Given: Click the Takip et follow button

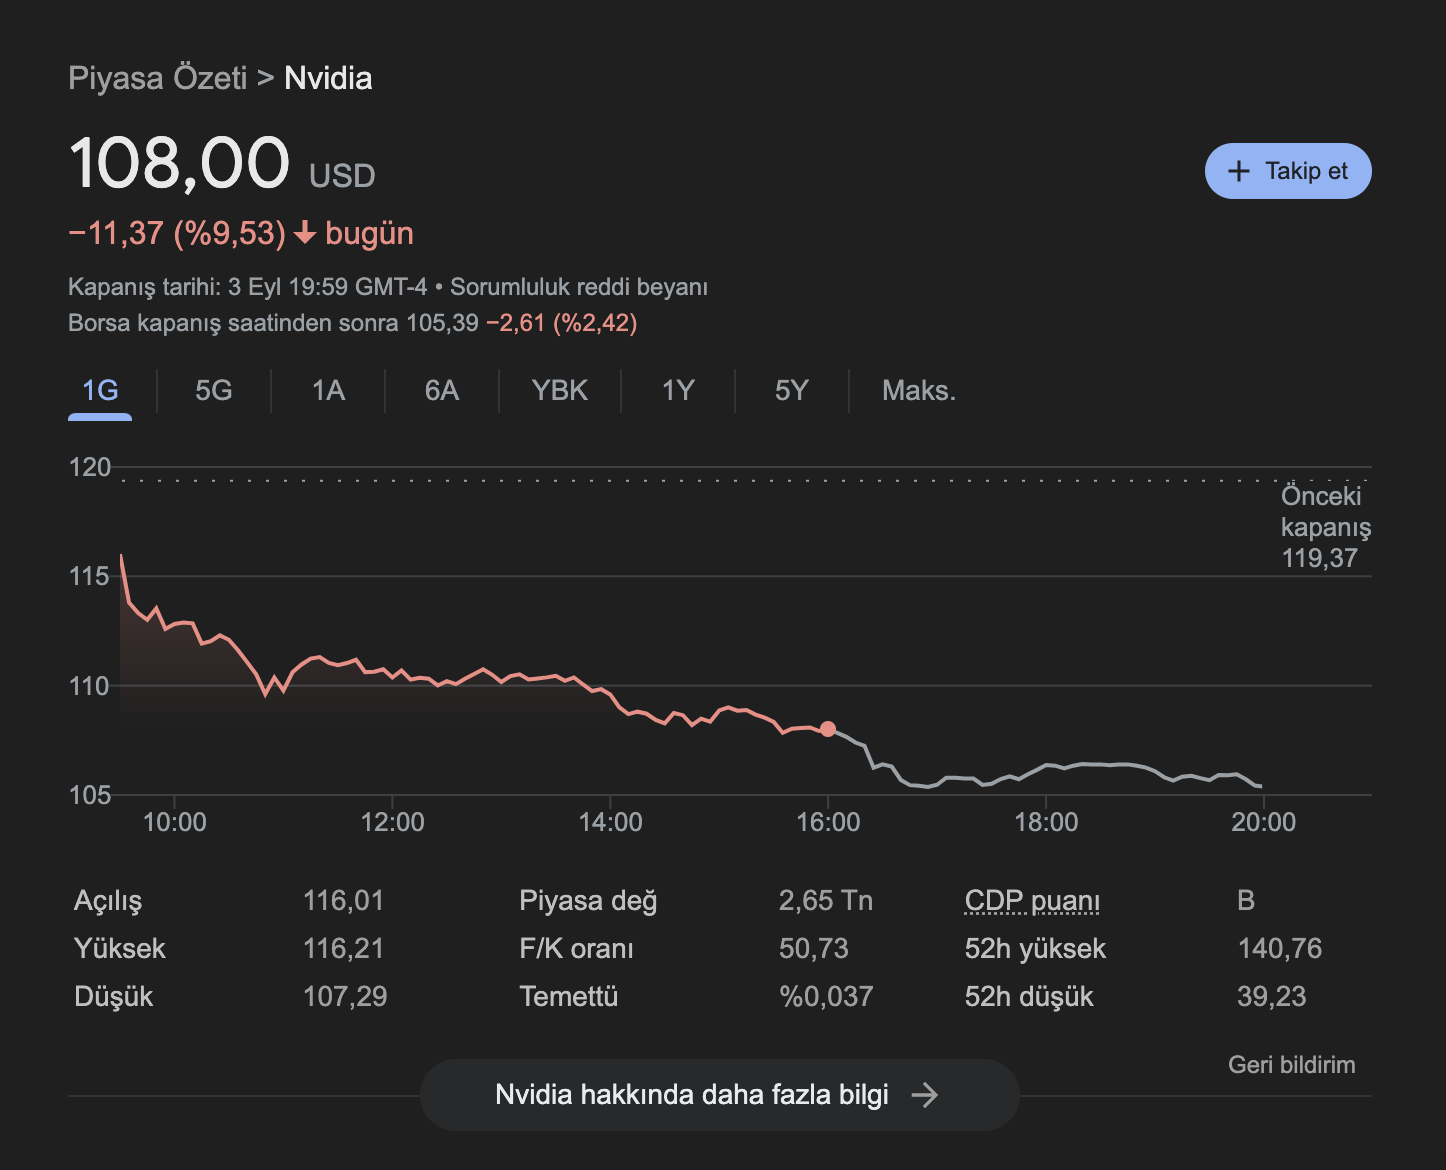Looking at the screenshot, I should [x=1288, y=171].
